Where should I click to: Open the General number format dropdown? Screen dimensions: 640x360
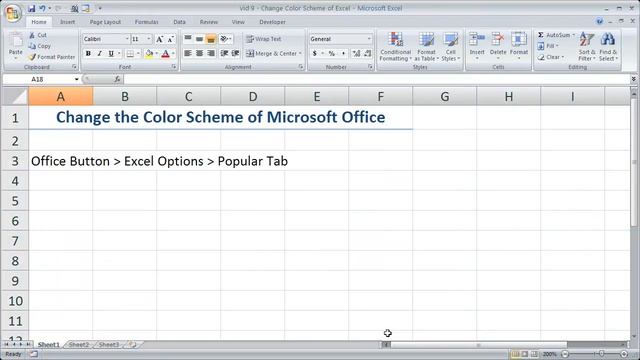[x=369, y=39]
